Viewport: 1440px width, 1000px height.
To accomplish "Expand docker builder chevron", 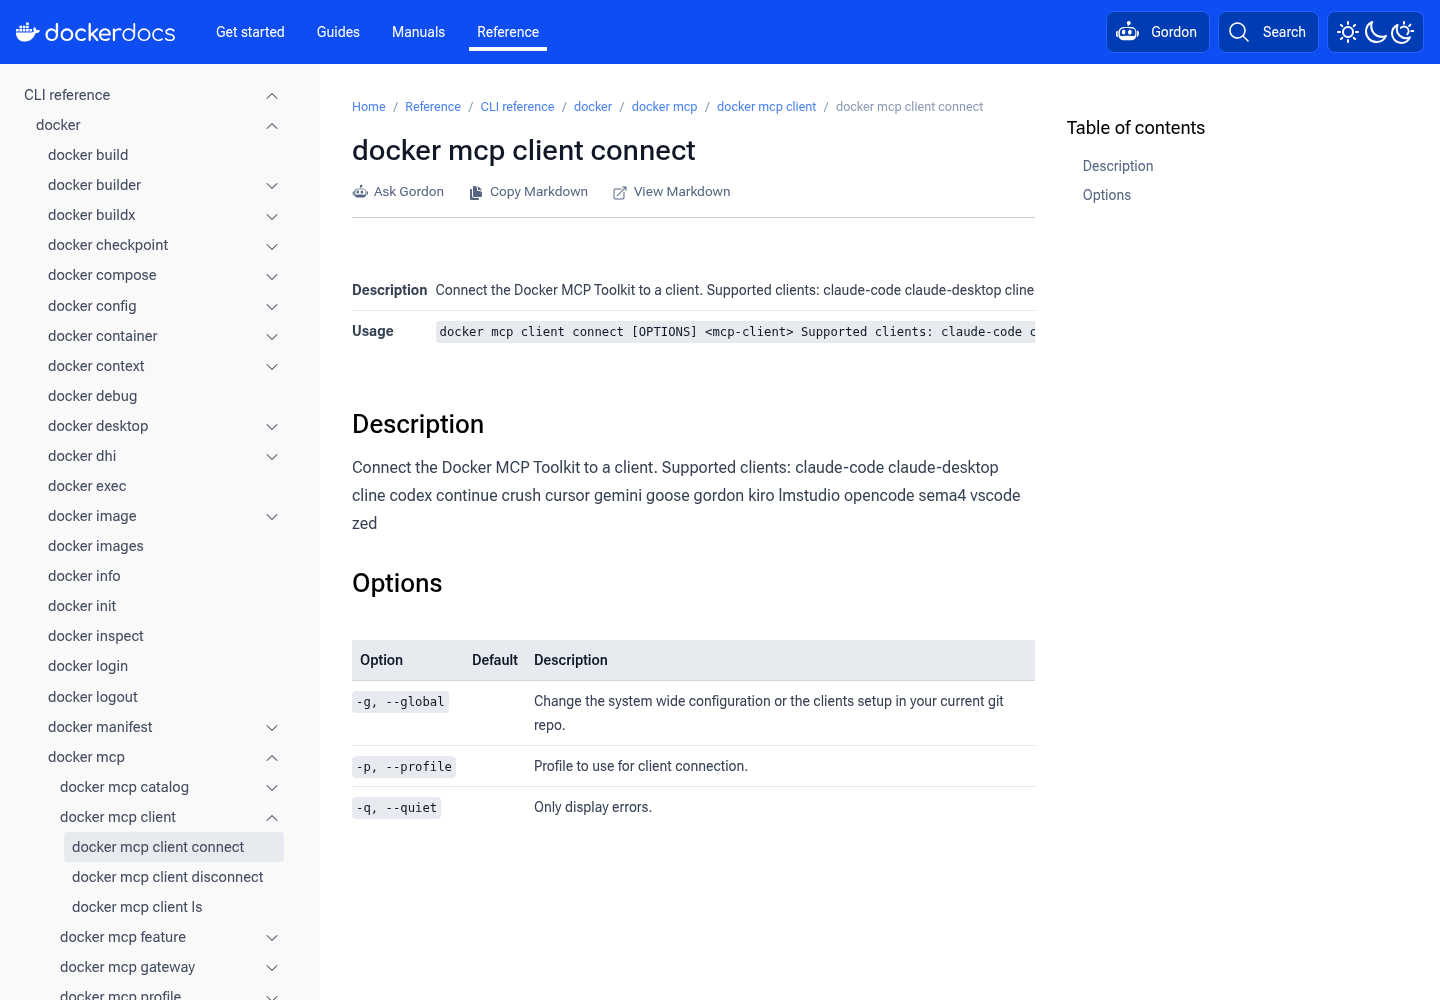I will click(272, 186).
